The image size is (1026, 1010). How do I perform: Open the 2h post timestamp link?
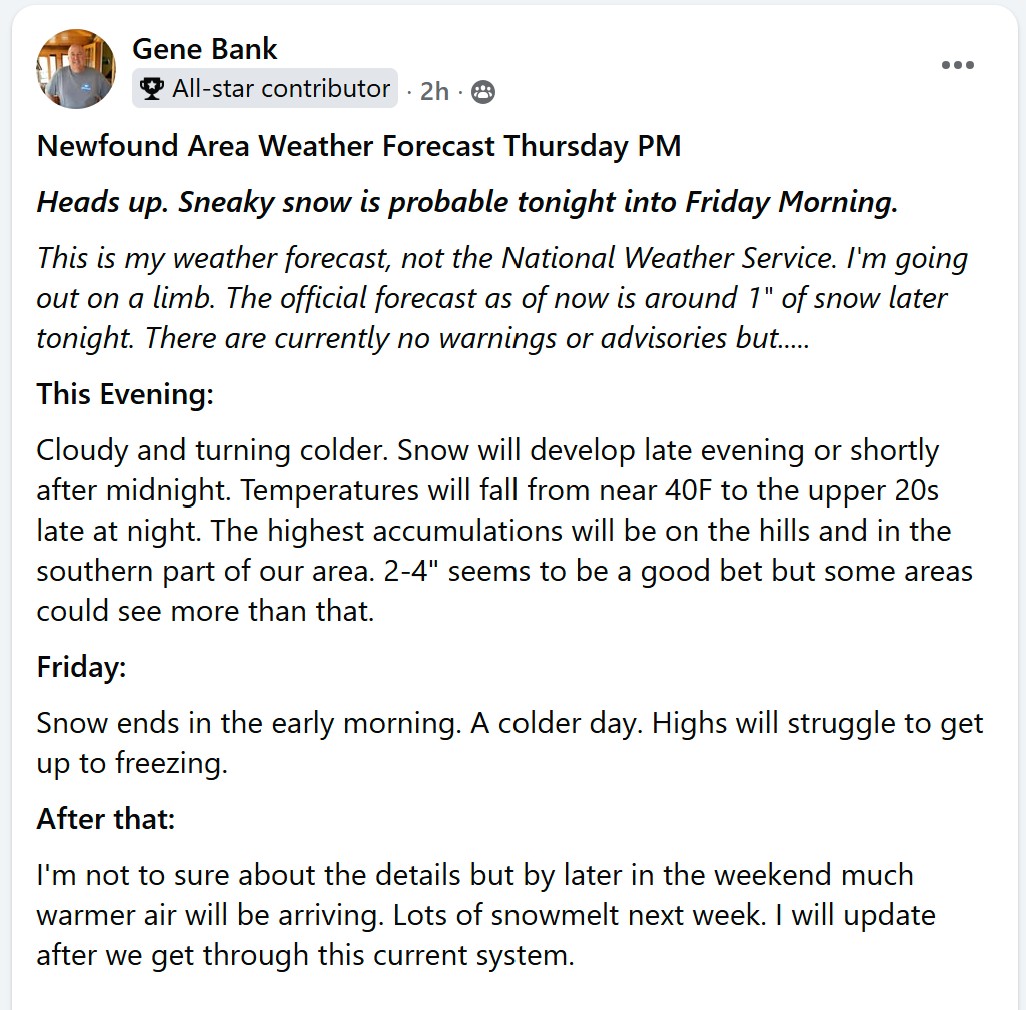(434, 92)
